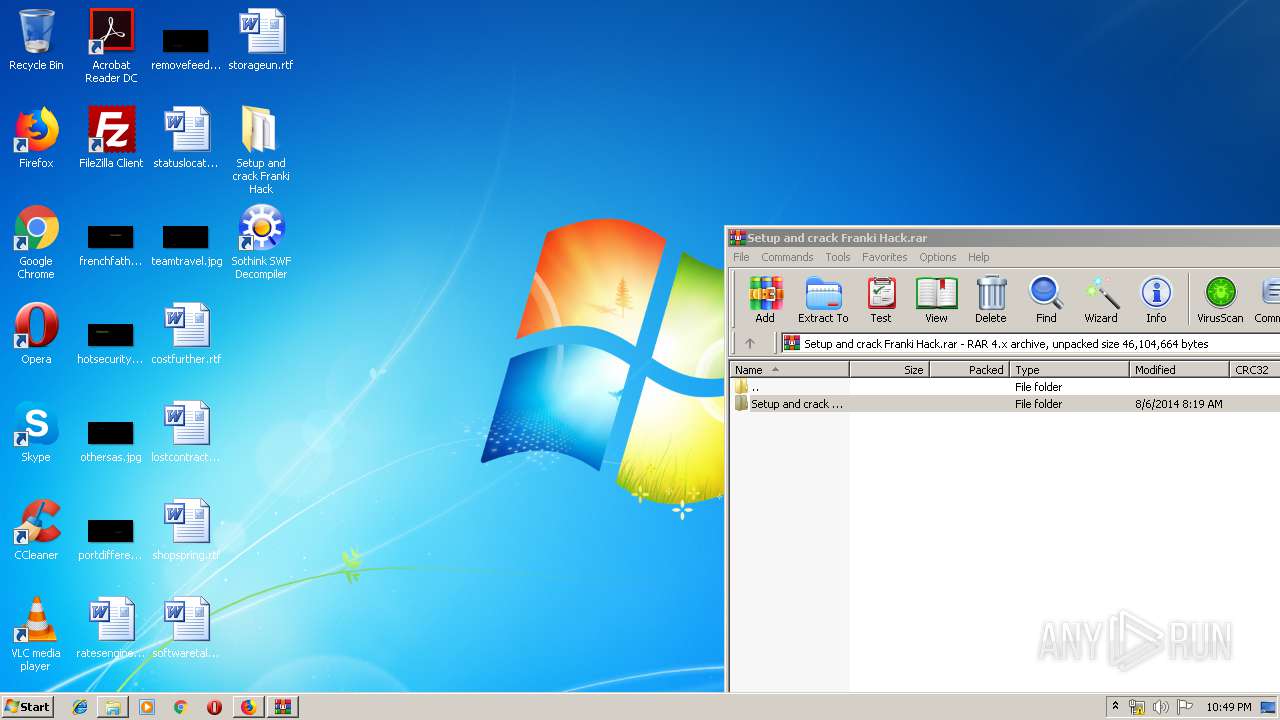Open the Wizard tool
The height and width of the screenshot is (720, 1280).
[1101, 300]
